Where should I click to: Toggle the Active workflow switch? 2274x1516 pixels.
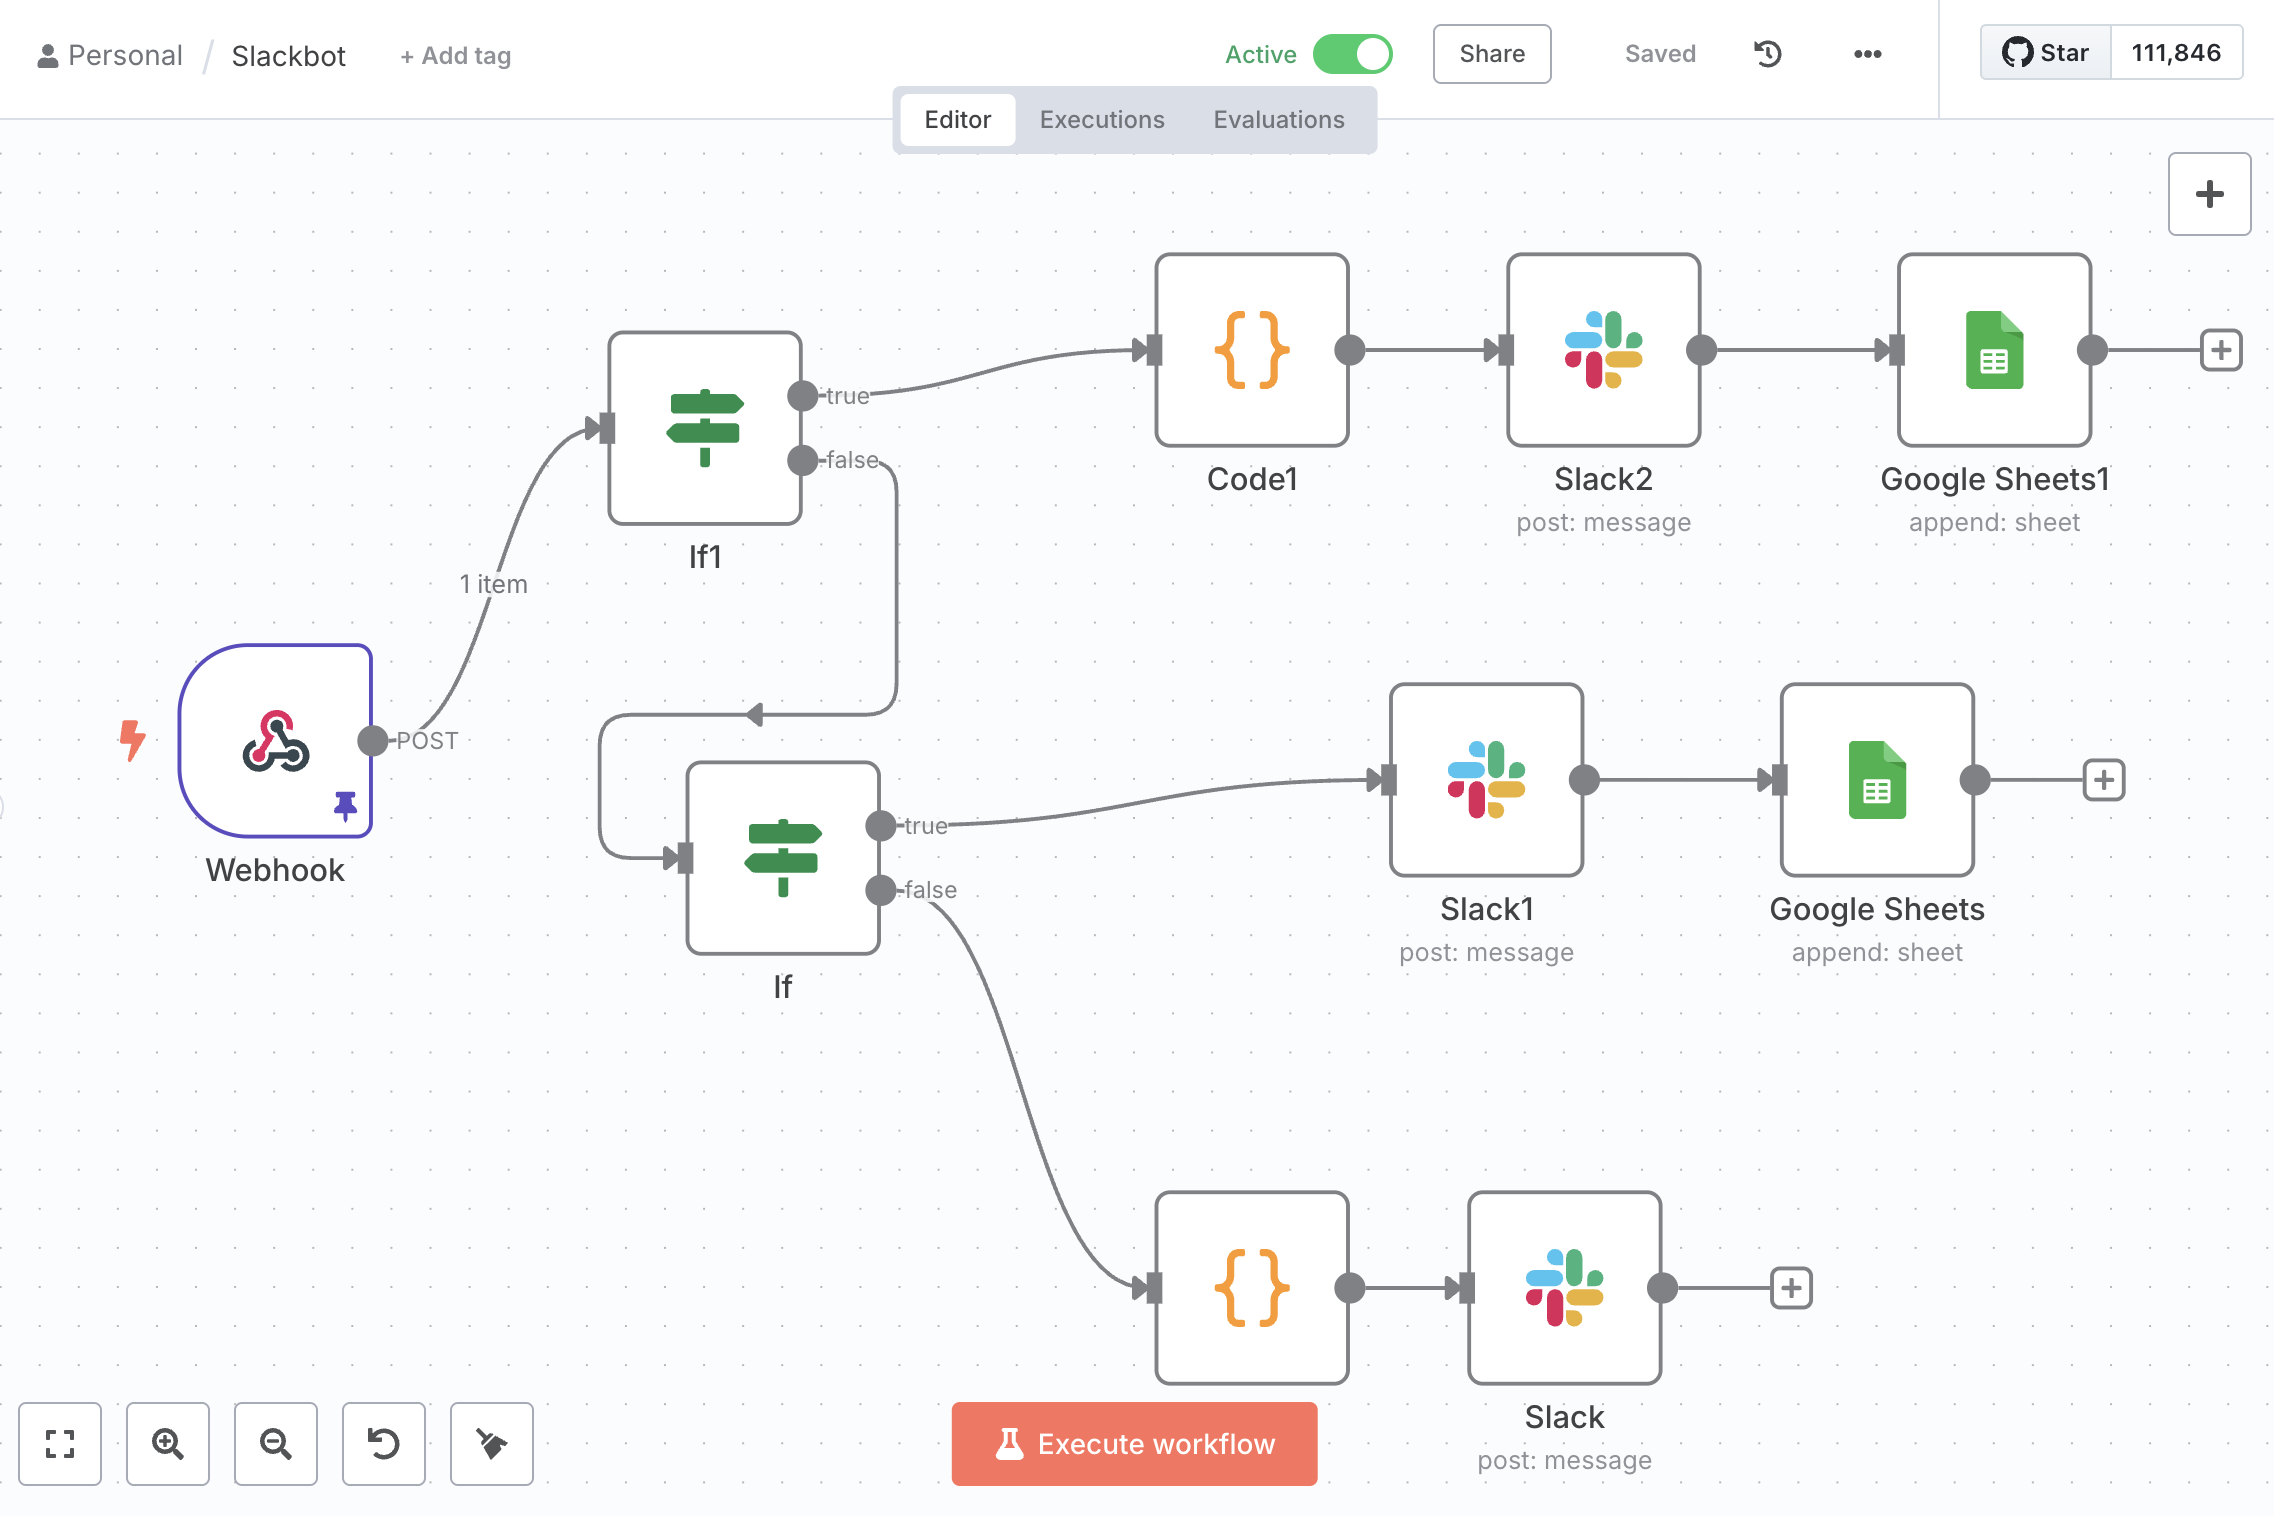[x=1353, y=54]
